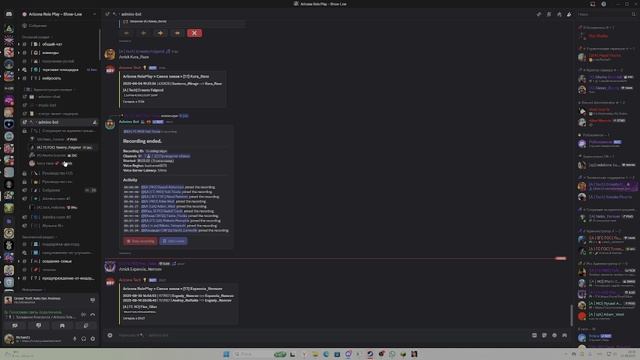
Task: Open the help icon in title bar
Action: tap(604, 4)
